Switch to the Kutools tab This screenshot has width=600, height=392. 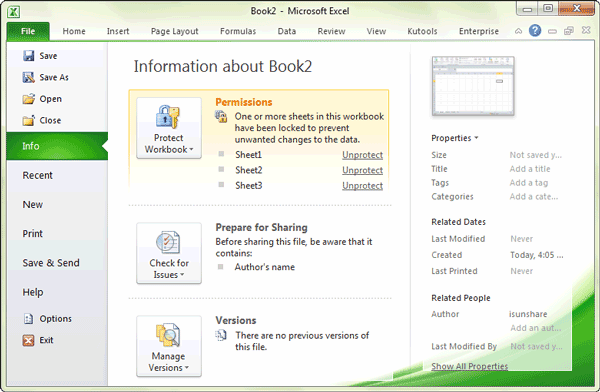coord(422,31)
